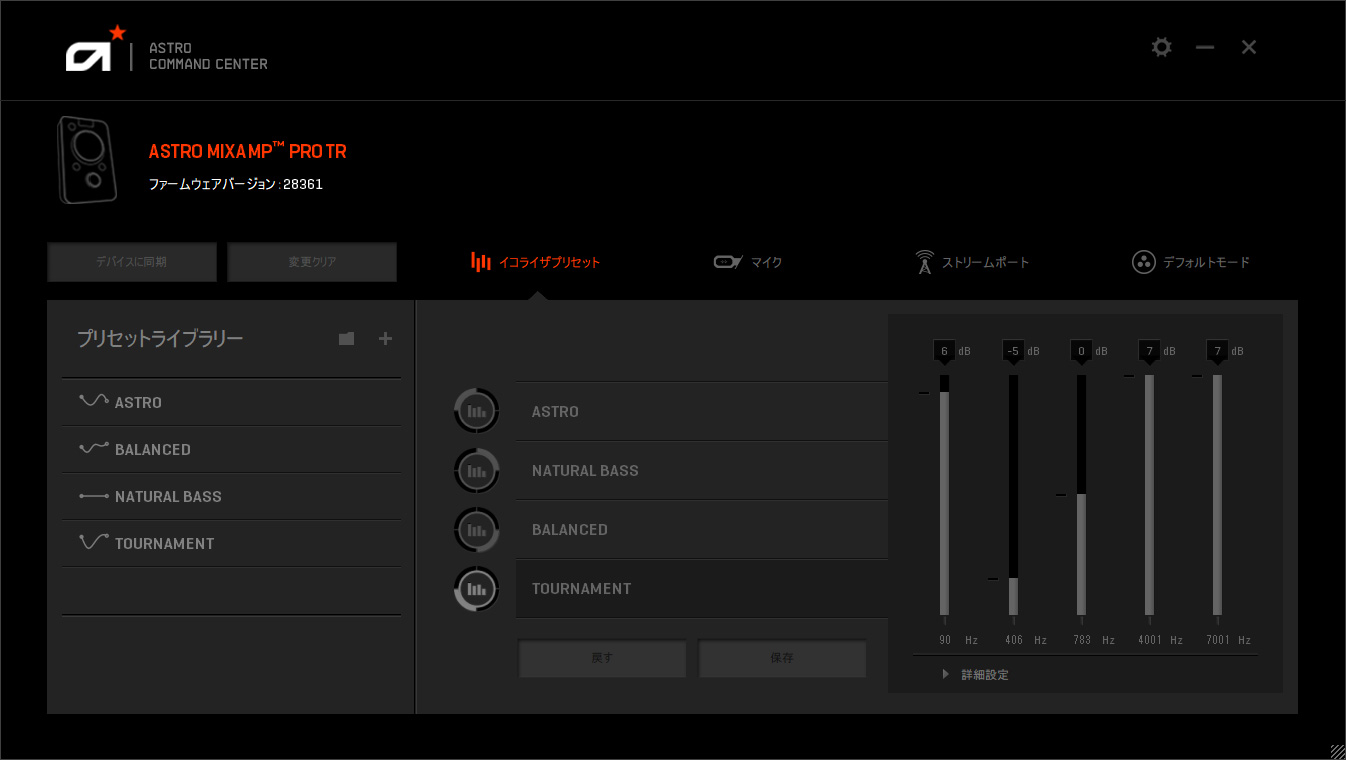Select TOURNAMENT in the preset library

coord(231,543)
